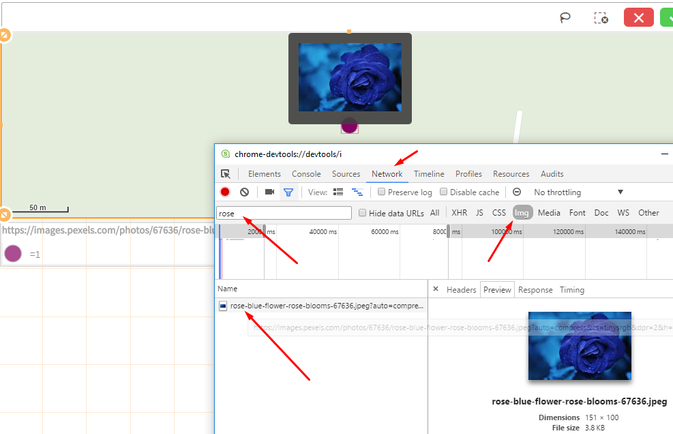Select the Preview tab of request

pos(497,290)
